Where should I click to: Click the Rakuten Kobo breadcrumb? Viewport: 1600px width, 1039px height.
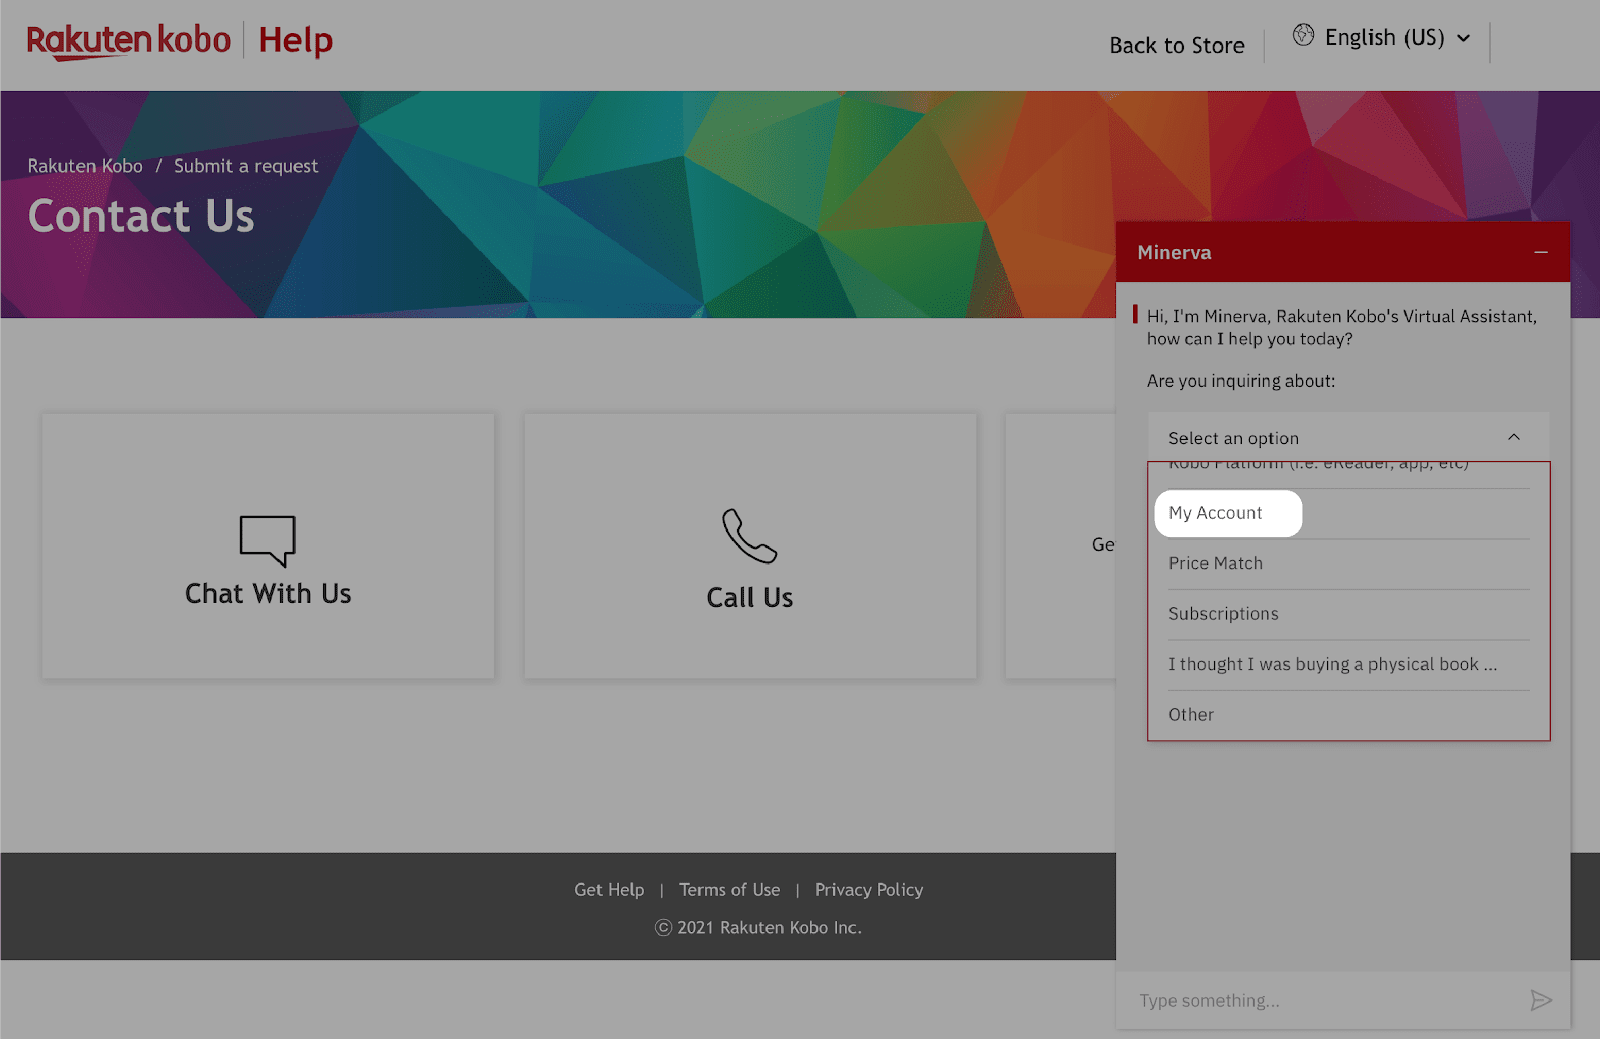pos(85,166)
